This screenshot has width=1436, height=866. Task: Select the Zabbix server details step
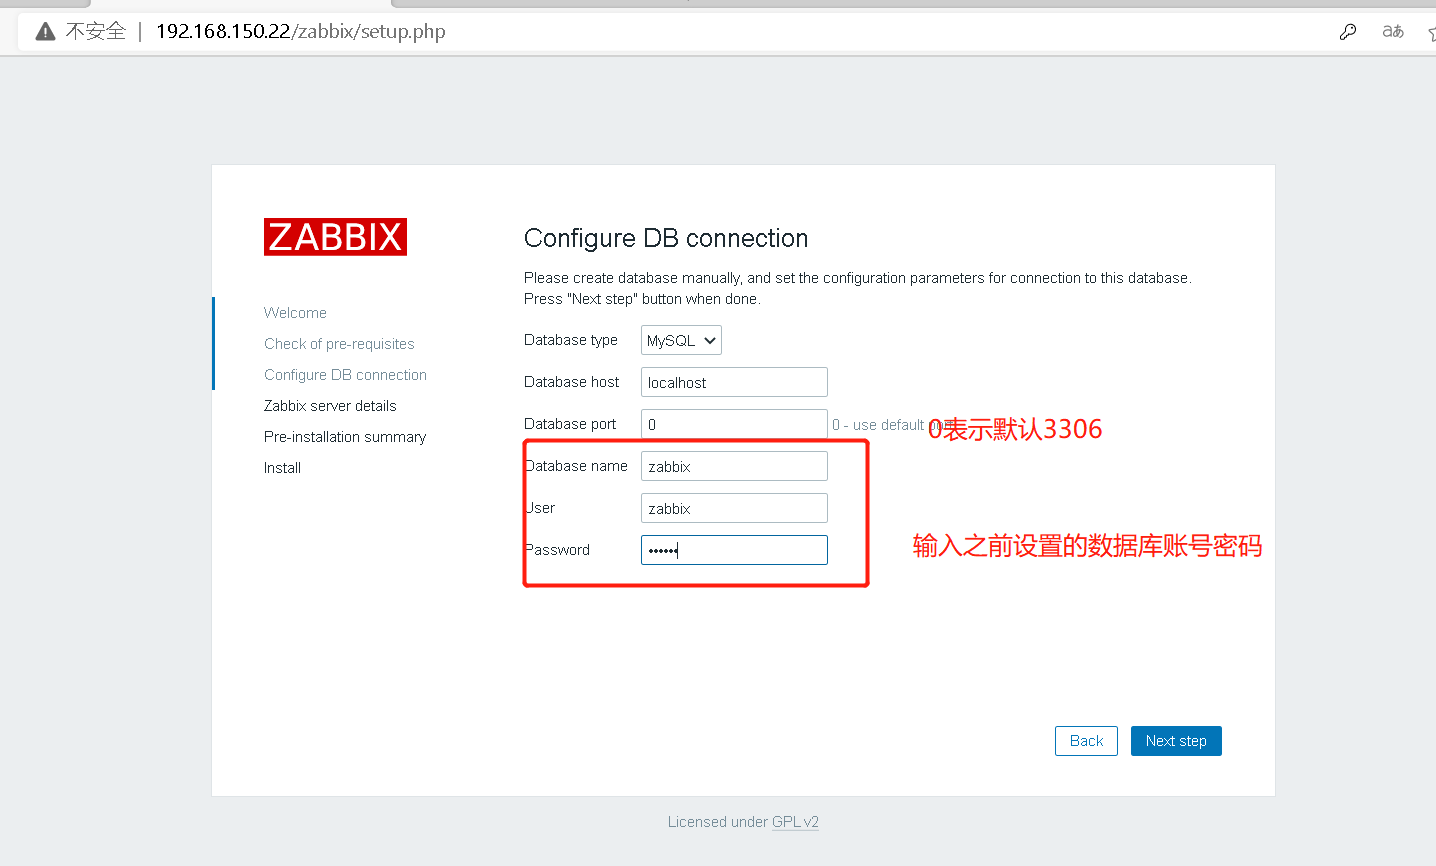330,405
